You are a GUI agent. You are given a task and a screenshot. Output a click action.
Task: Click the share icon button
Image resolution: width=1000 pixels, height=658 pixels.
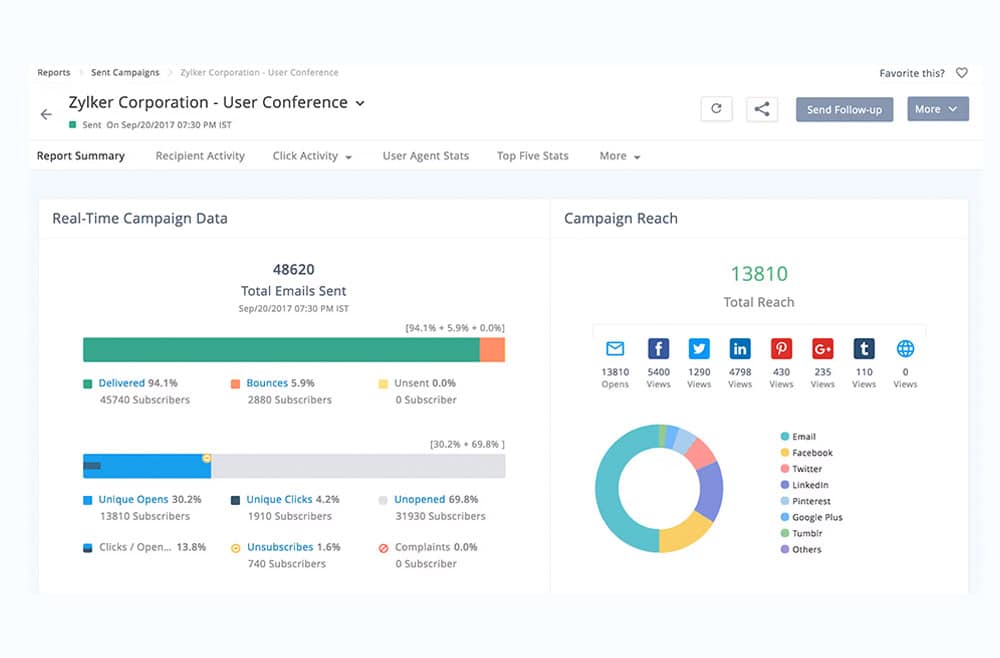click(761, 109)
